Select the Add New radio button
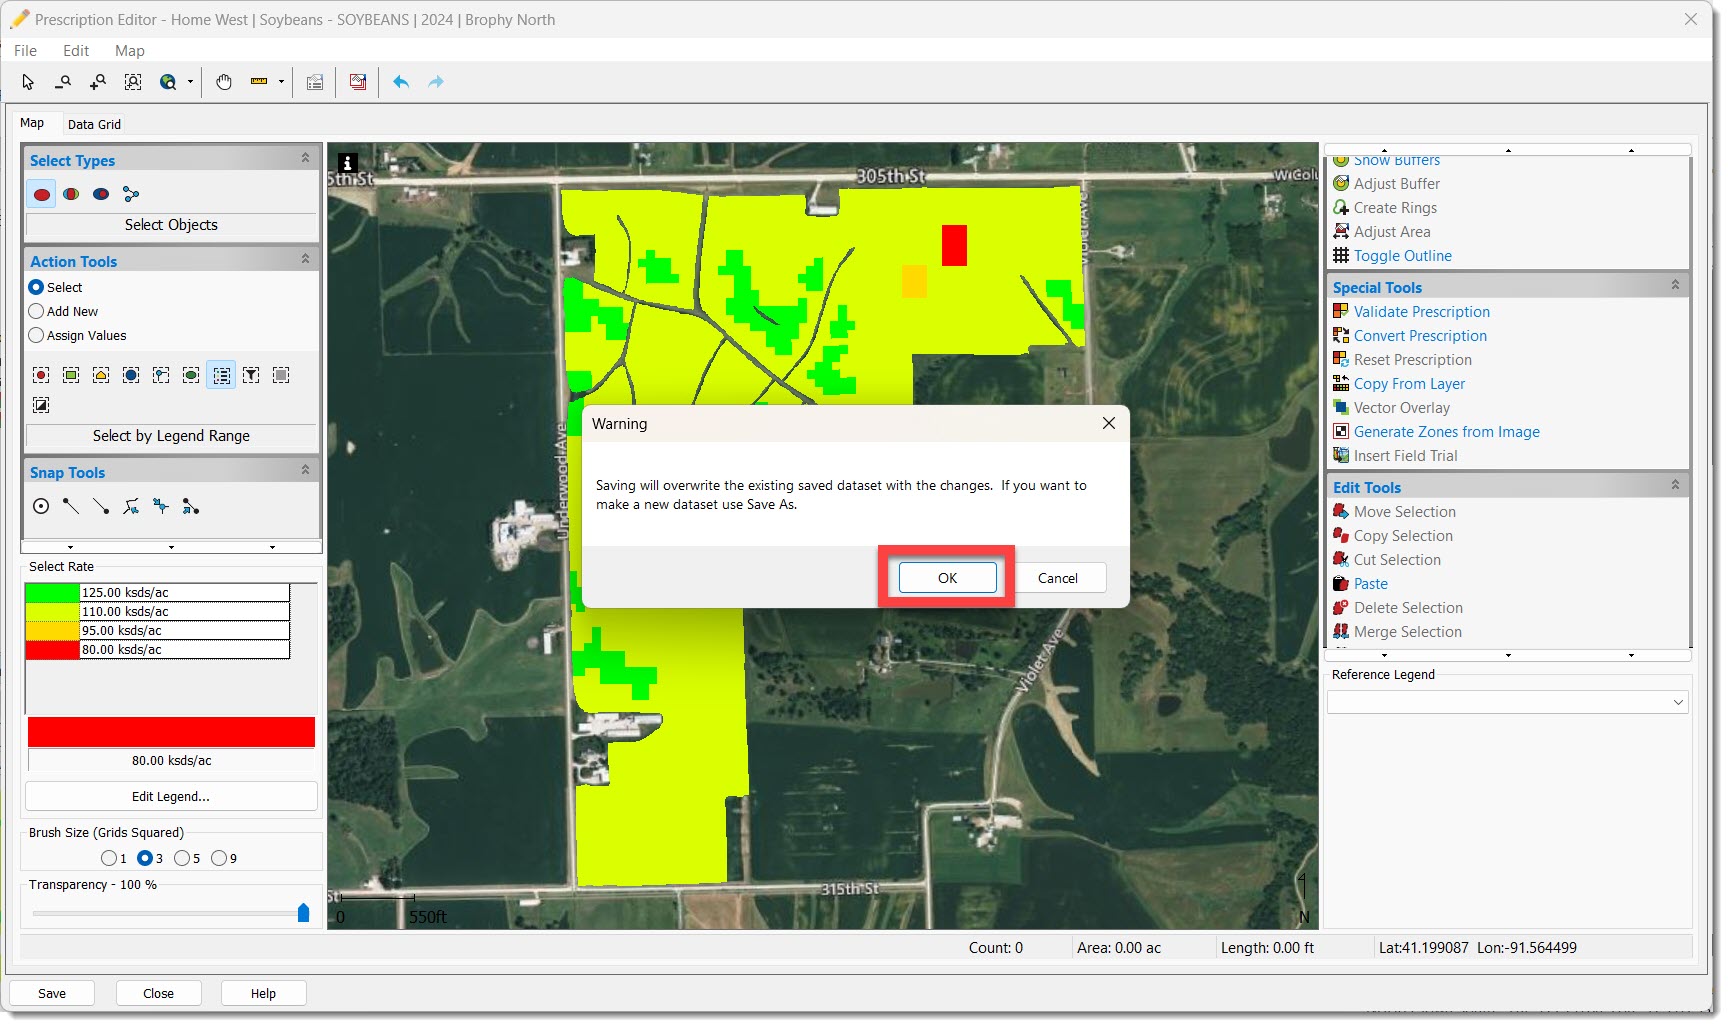This screenshot has height=1027, width=1728. point(37,312)
